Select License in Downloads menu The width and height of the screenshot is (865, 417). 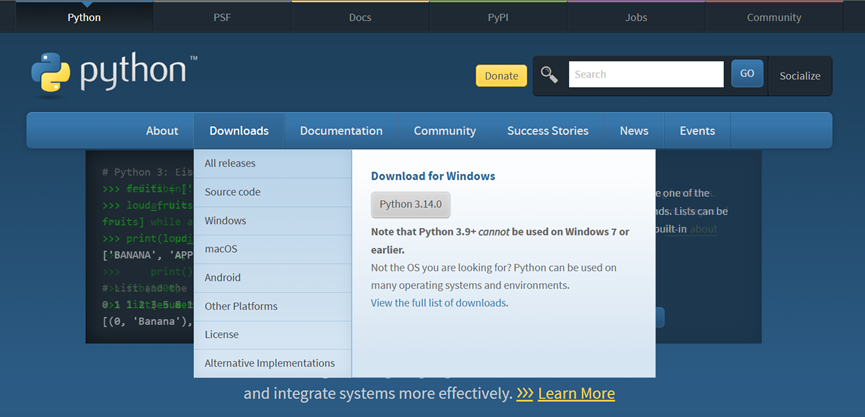tap(273, 335)
